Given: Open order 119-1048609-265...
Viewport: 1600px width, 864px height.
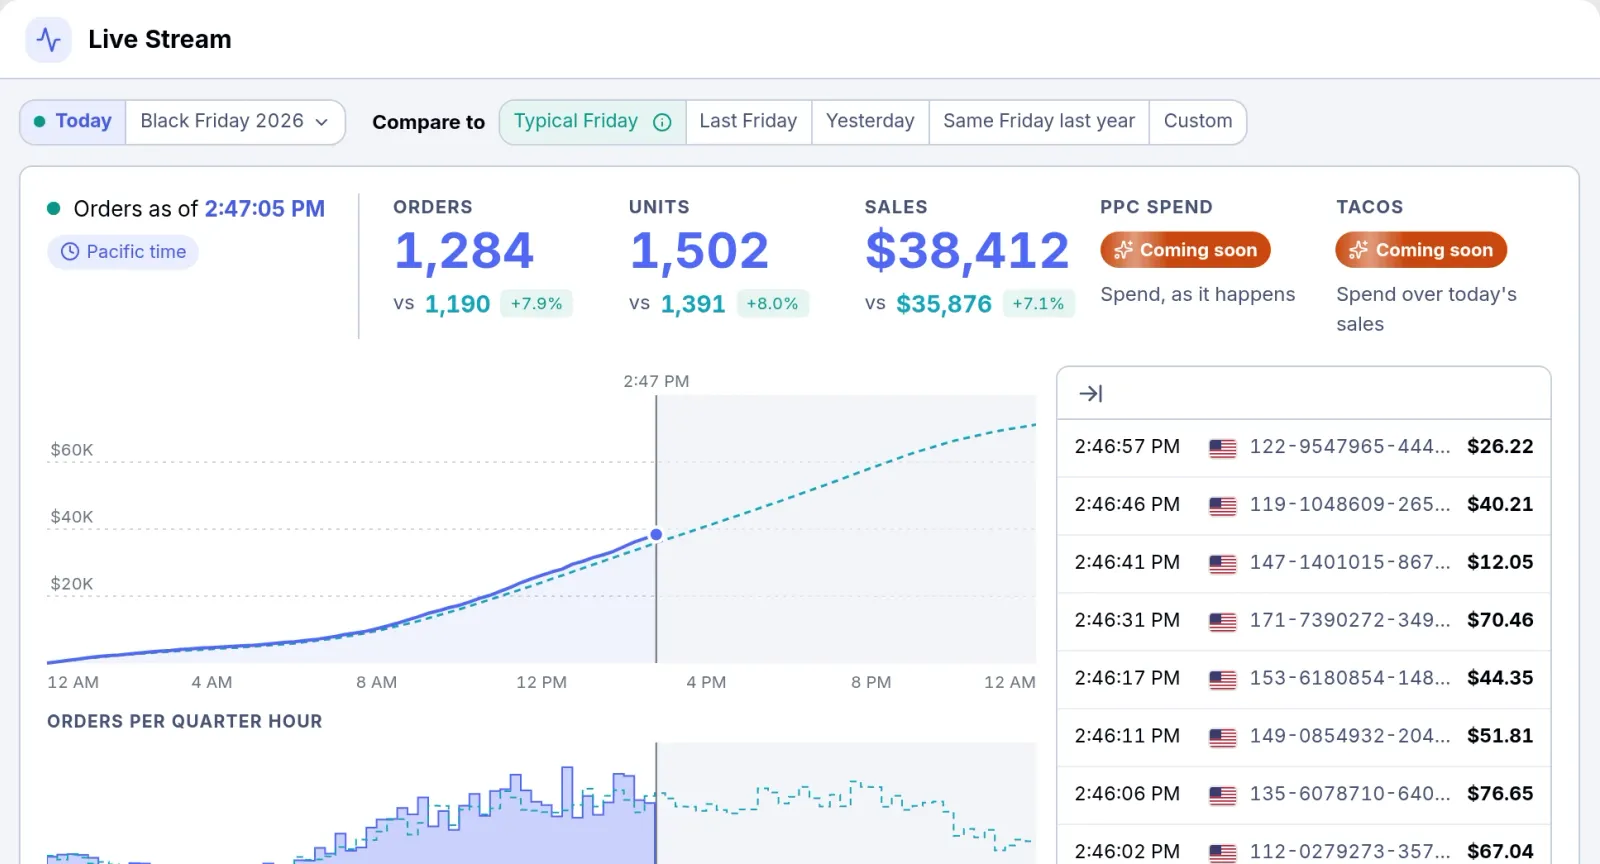Looking at the screenshot, I should [x=1349, y=505].
